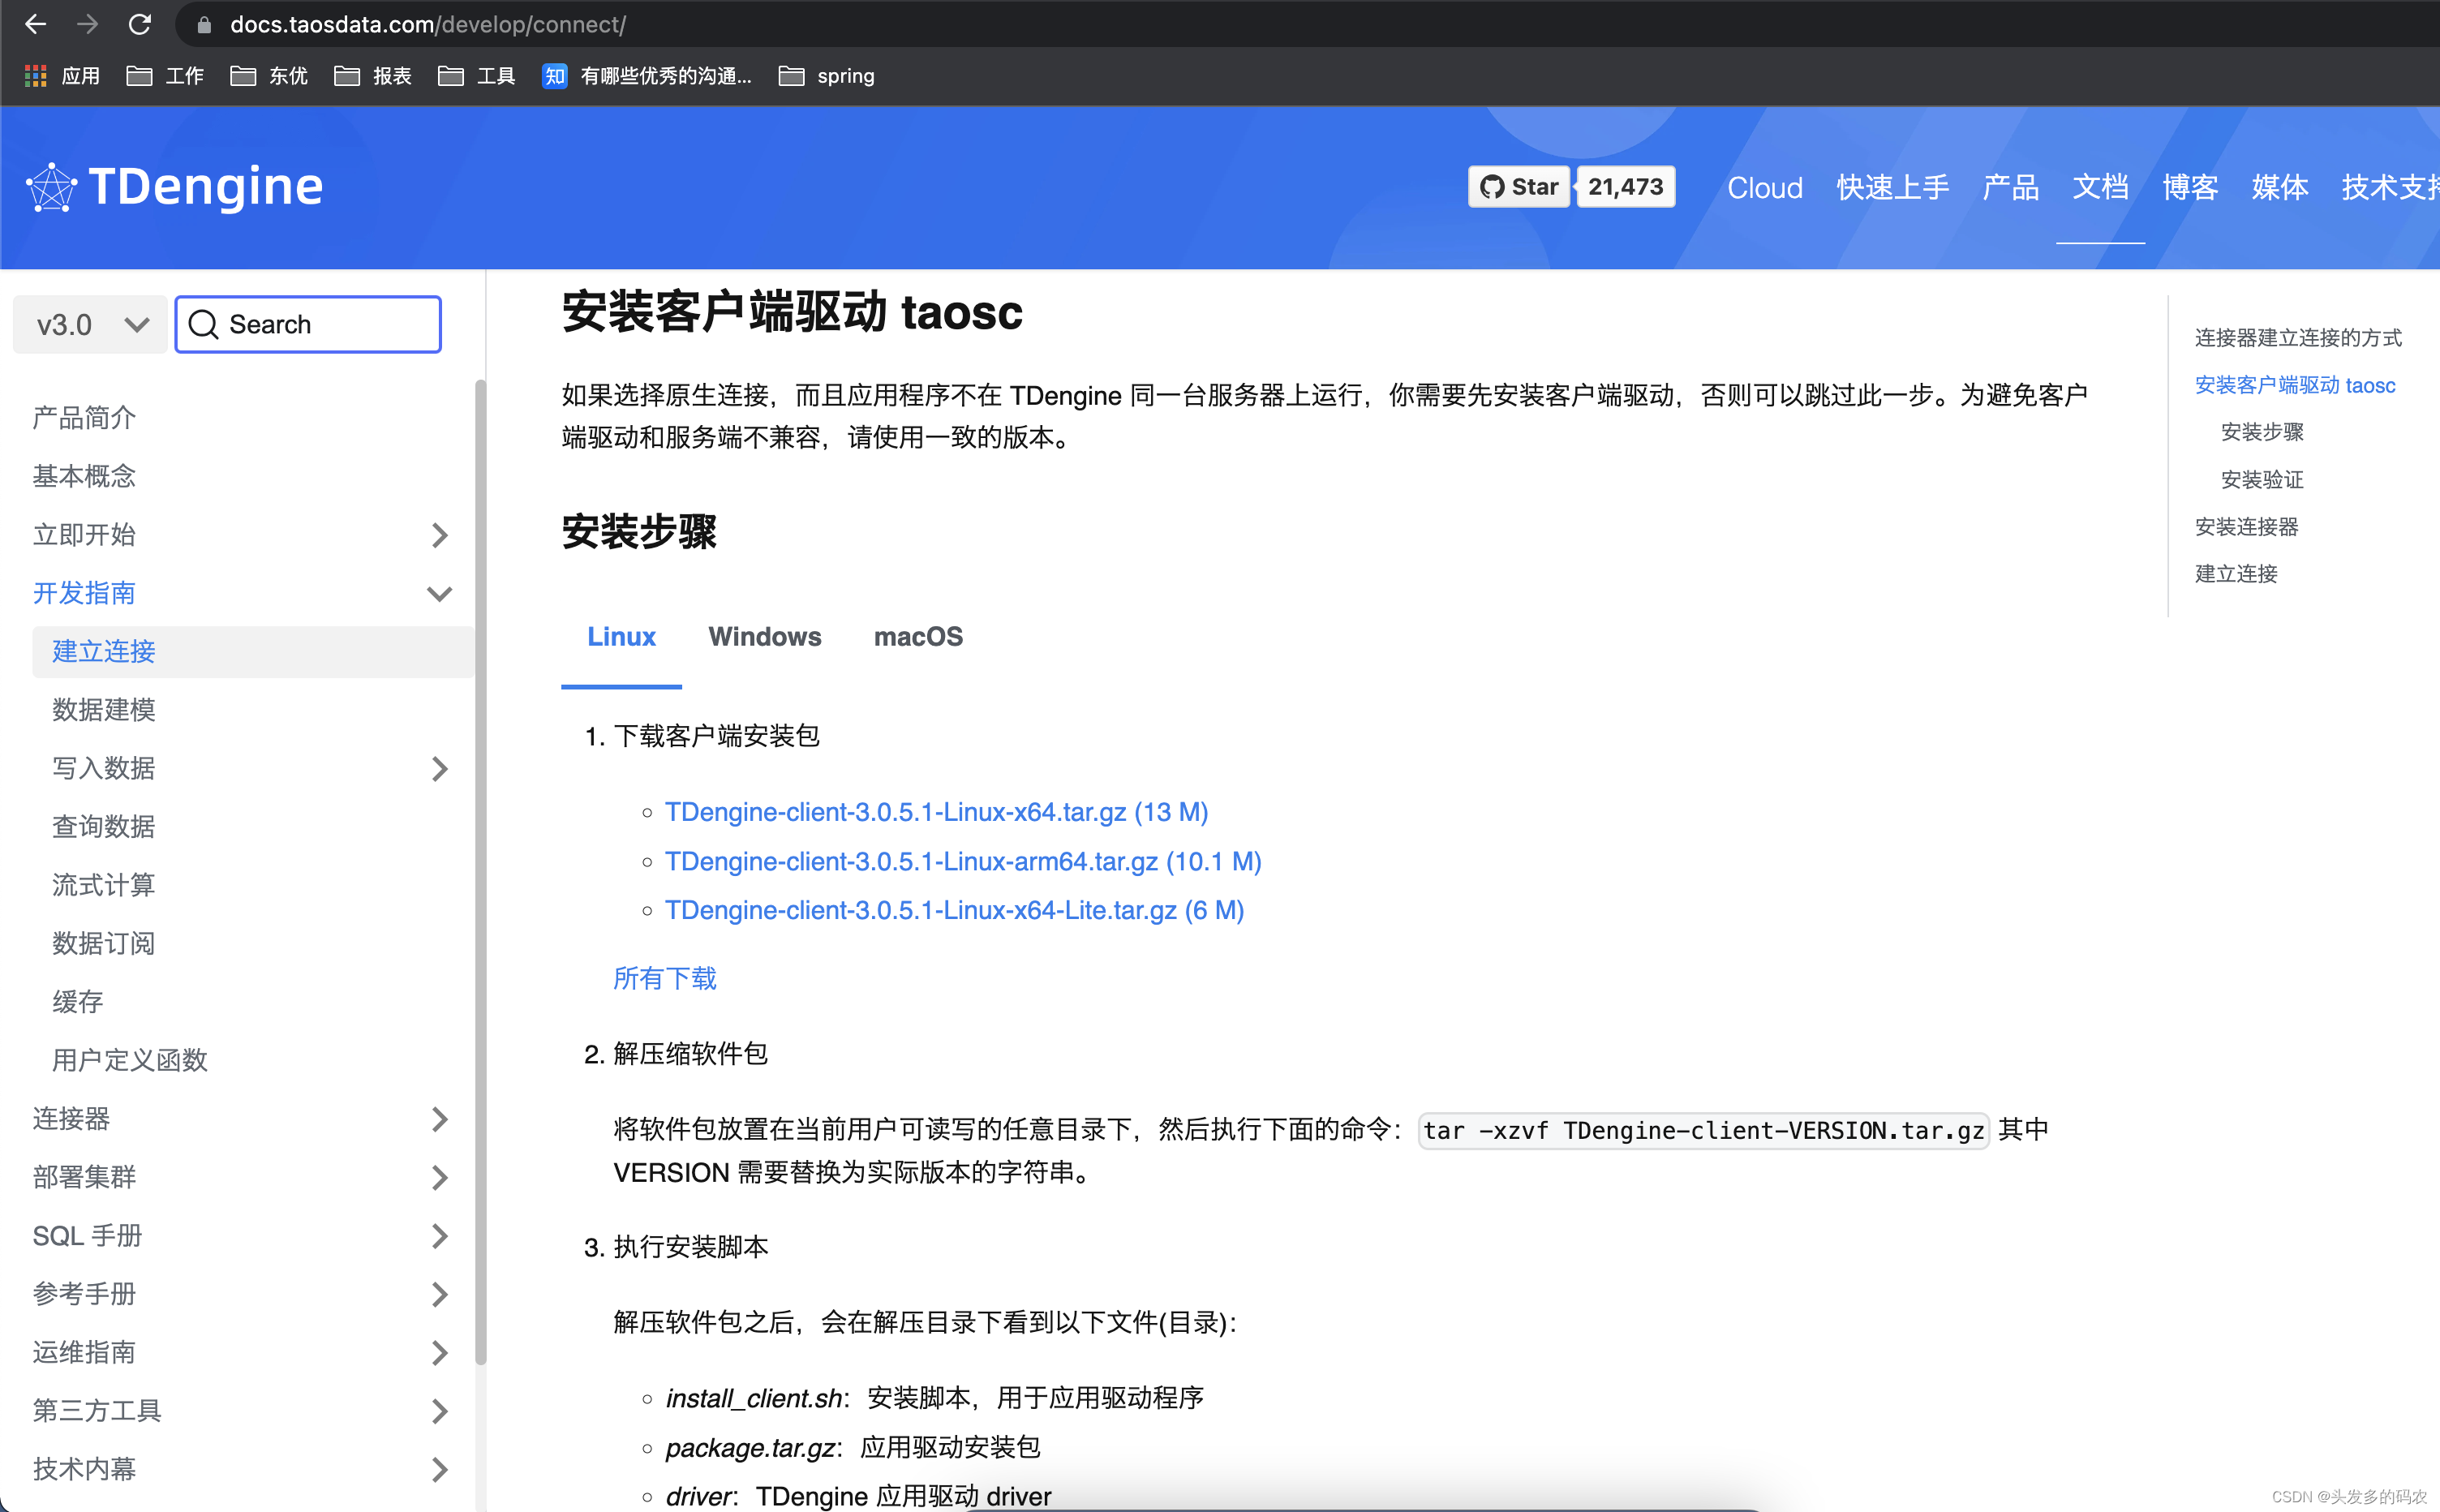The width and height of the screenshot is (2440, 1512).
Task: Download TDengine-client Linux-x64-Lite.tar.gz (6 M)
Action: pyautogui.click(x=954, y=910)
